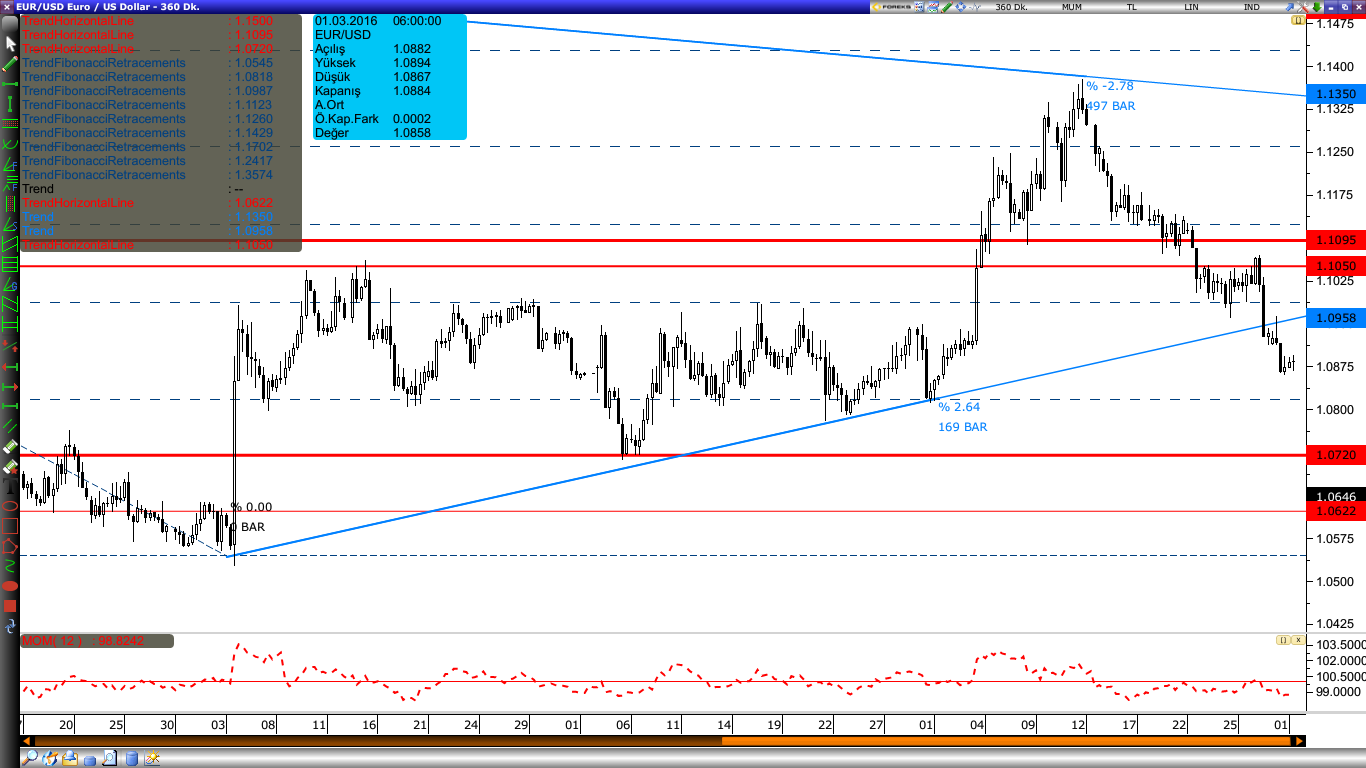Open the 360 Dk. period selector
Image resolution: width=1366 pixels, height=768 pixels.
(x=1011, y=7)
